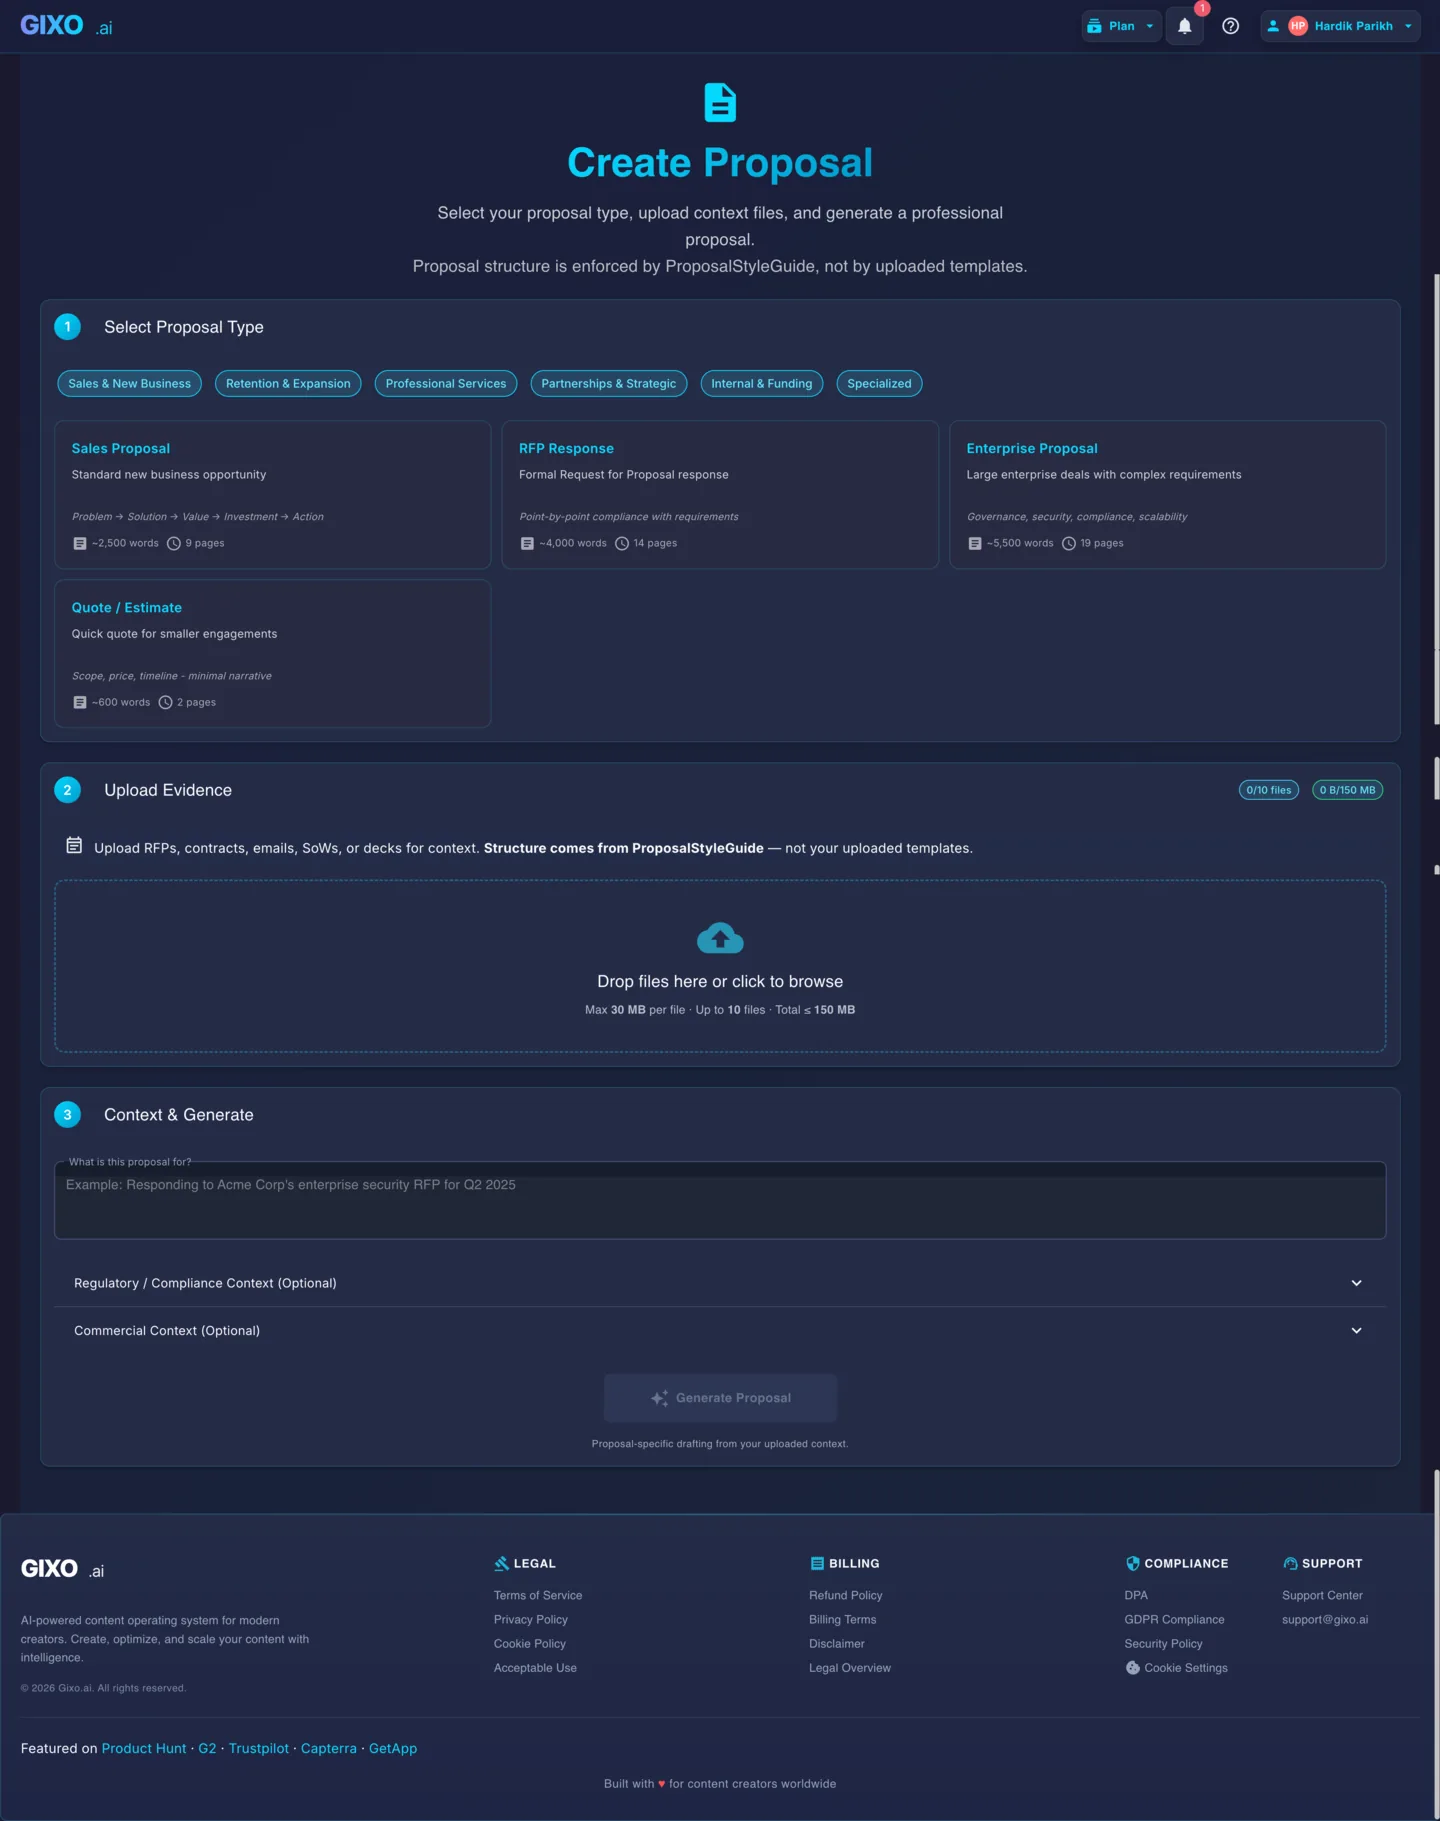Open the notifications bell
This screenshot has width=1440, height=1821.
tap(1184, 26)
